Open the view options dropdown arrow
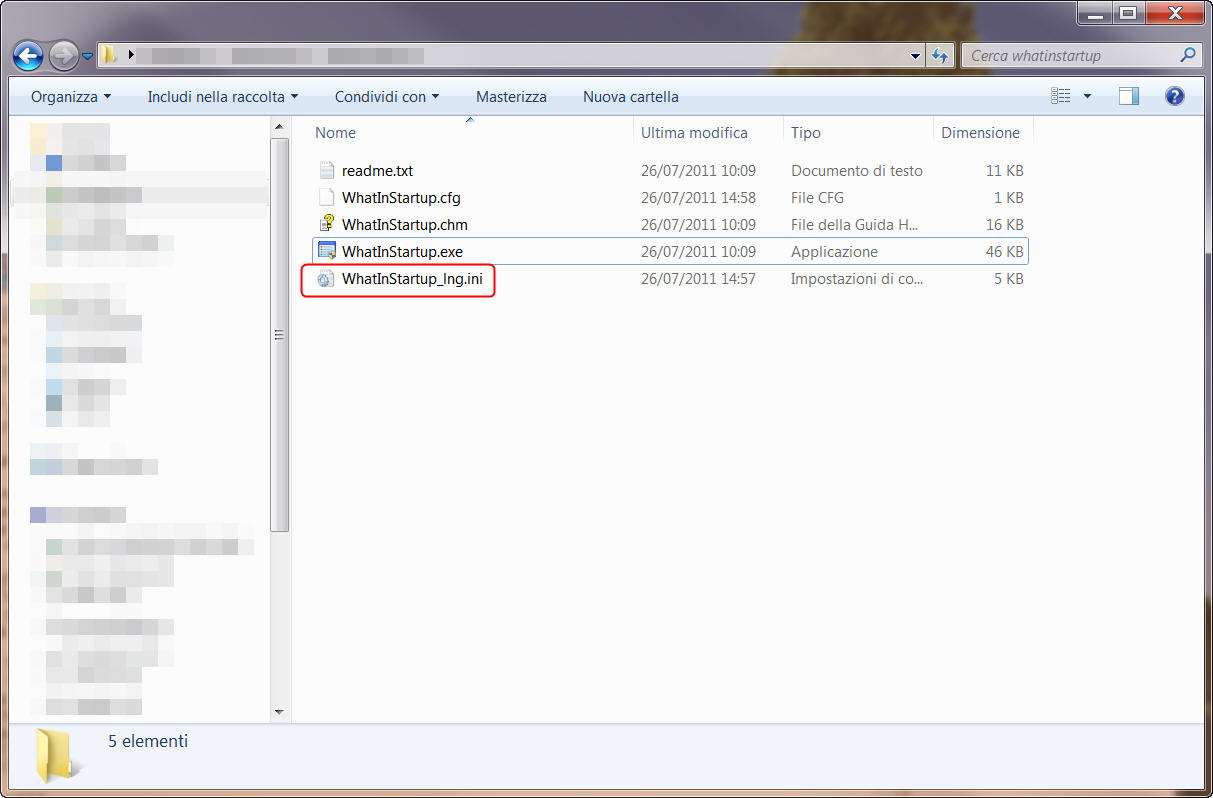This screenshot has width=1213, height=798. (1088, 97)
